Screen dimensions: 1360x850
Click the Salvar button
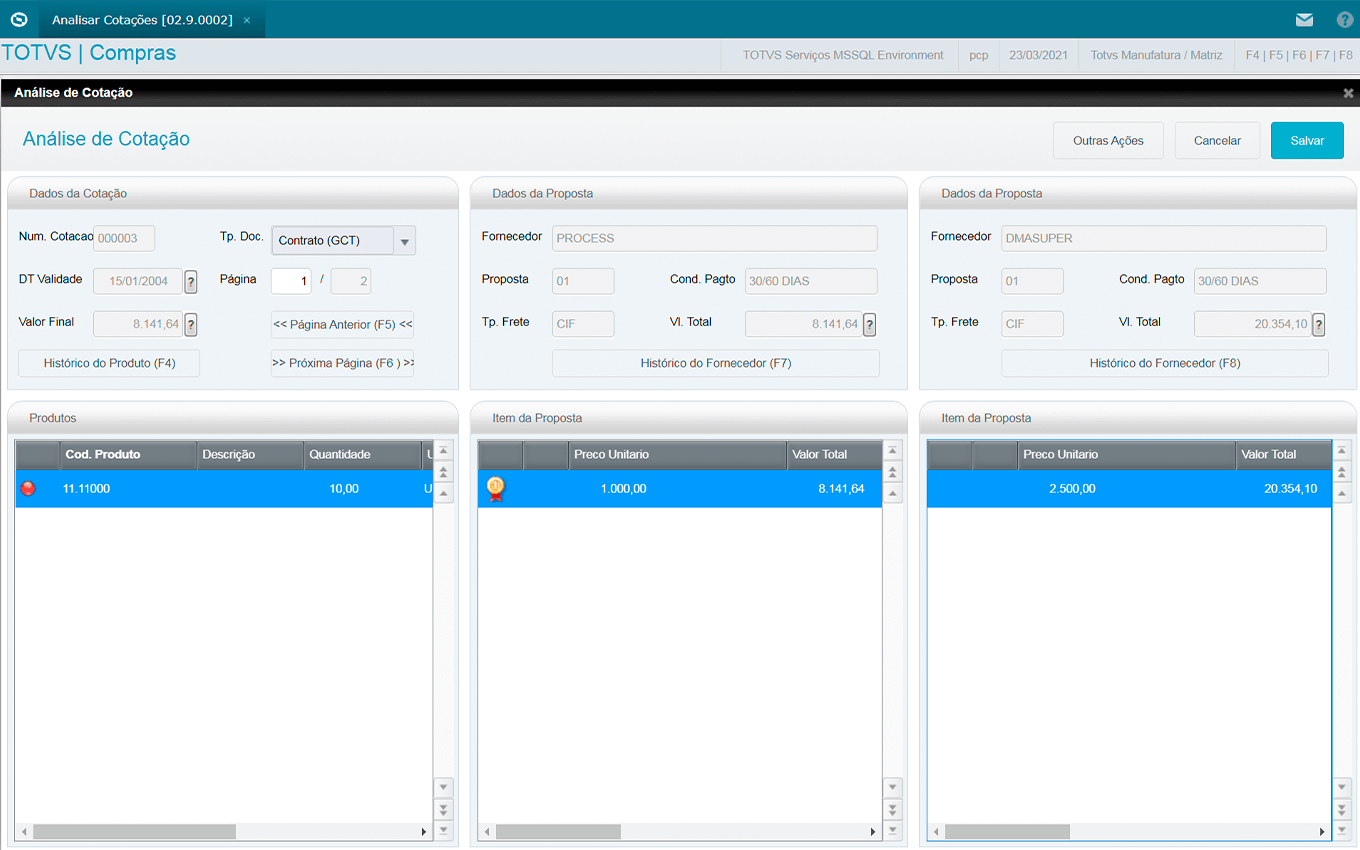1307,141
